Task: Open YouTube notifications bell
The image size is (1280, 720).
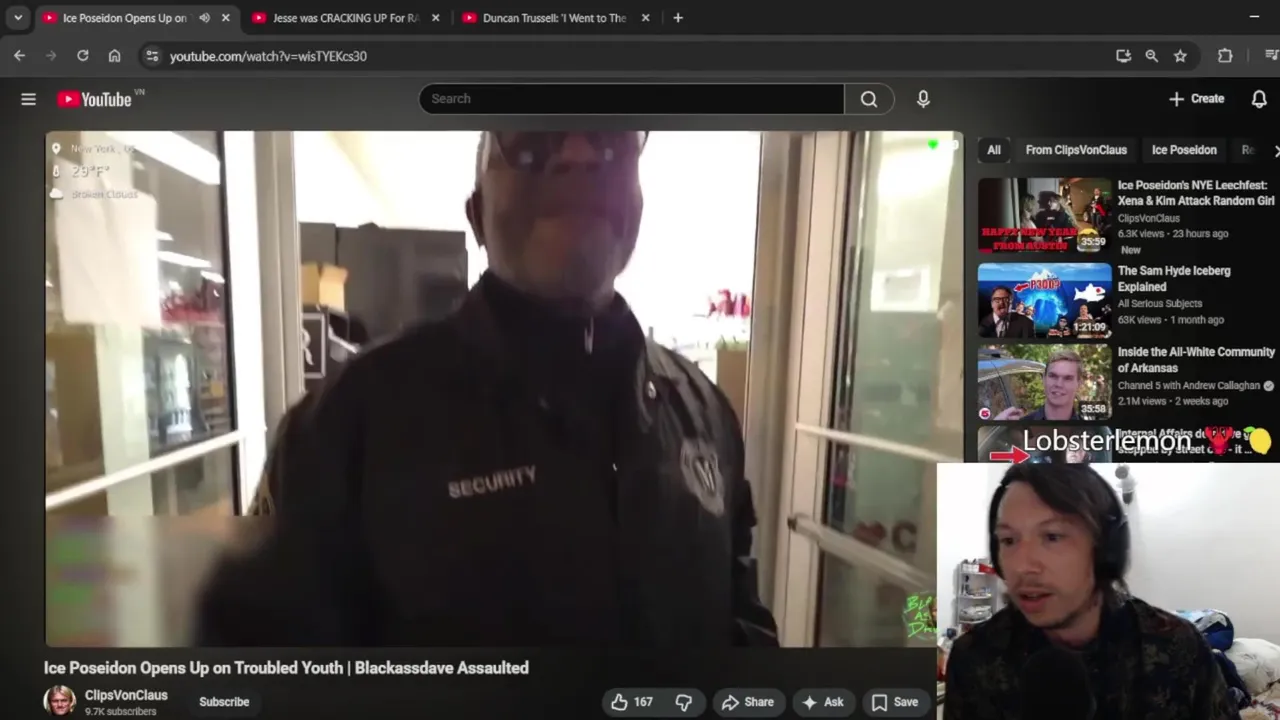Action: point(1259,98)
